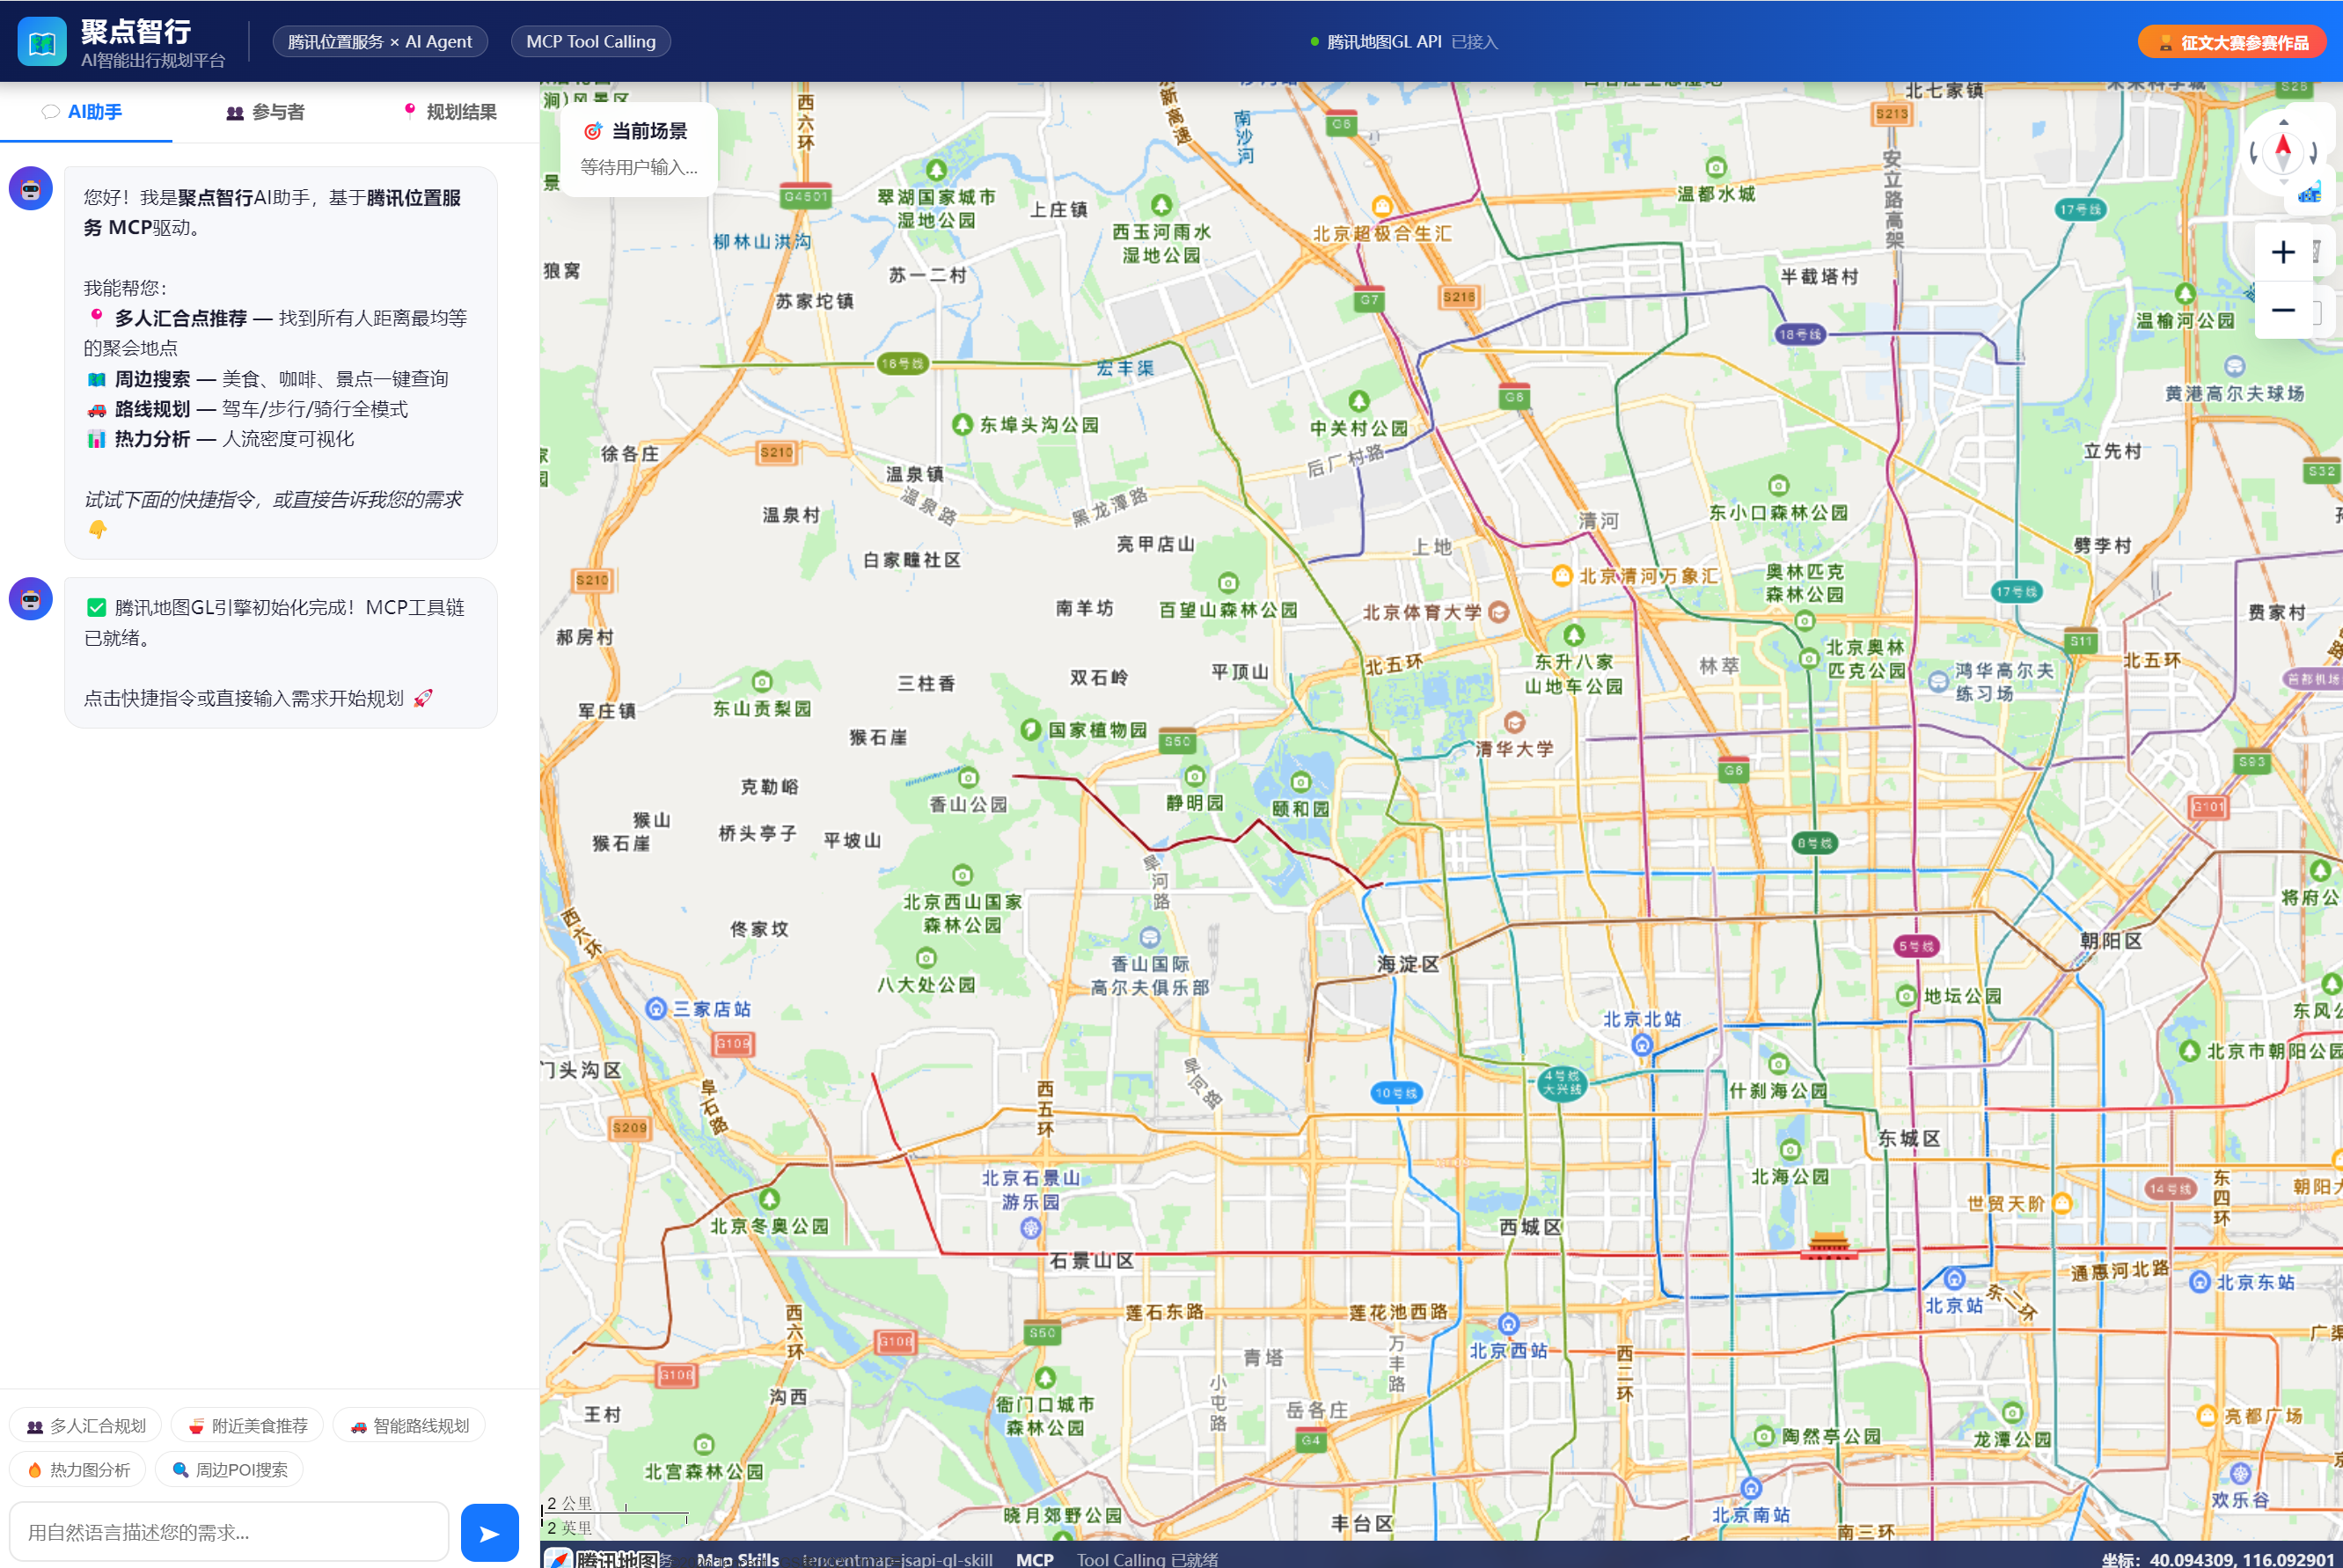Viewport: 2343px width, 1568px height.
Task: Click the 聚点智行 app logo
Action: tap(42, 42)
